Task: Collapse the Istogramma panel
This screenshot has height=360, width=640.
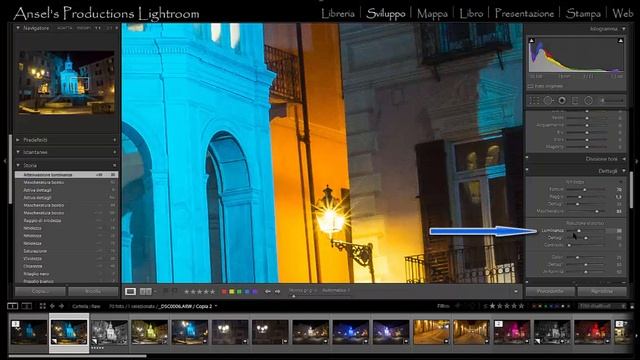Action: pyautogui.click(x=624, y=29)
